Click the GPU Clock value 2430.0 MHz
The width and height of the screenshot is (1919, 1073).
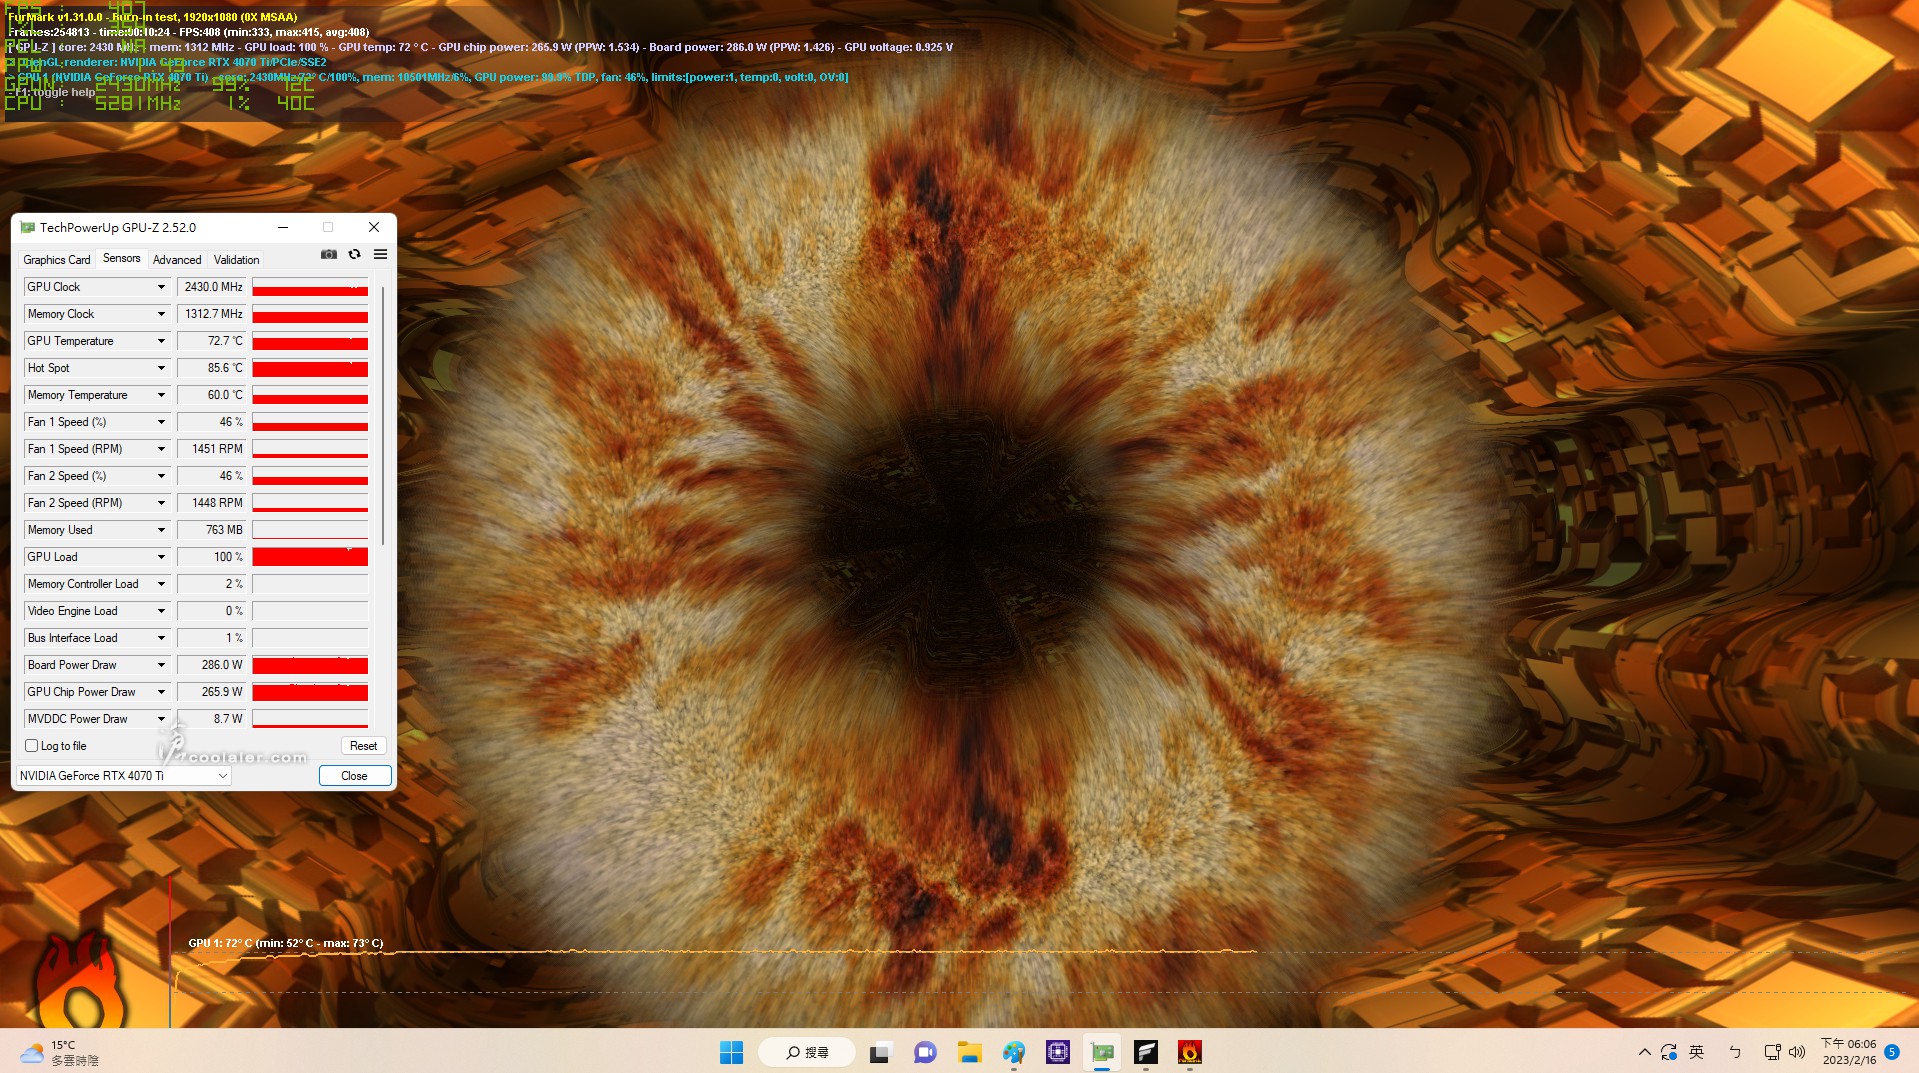[212, 287]
